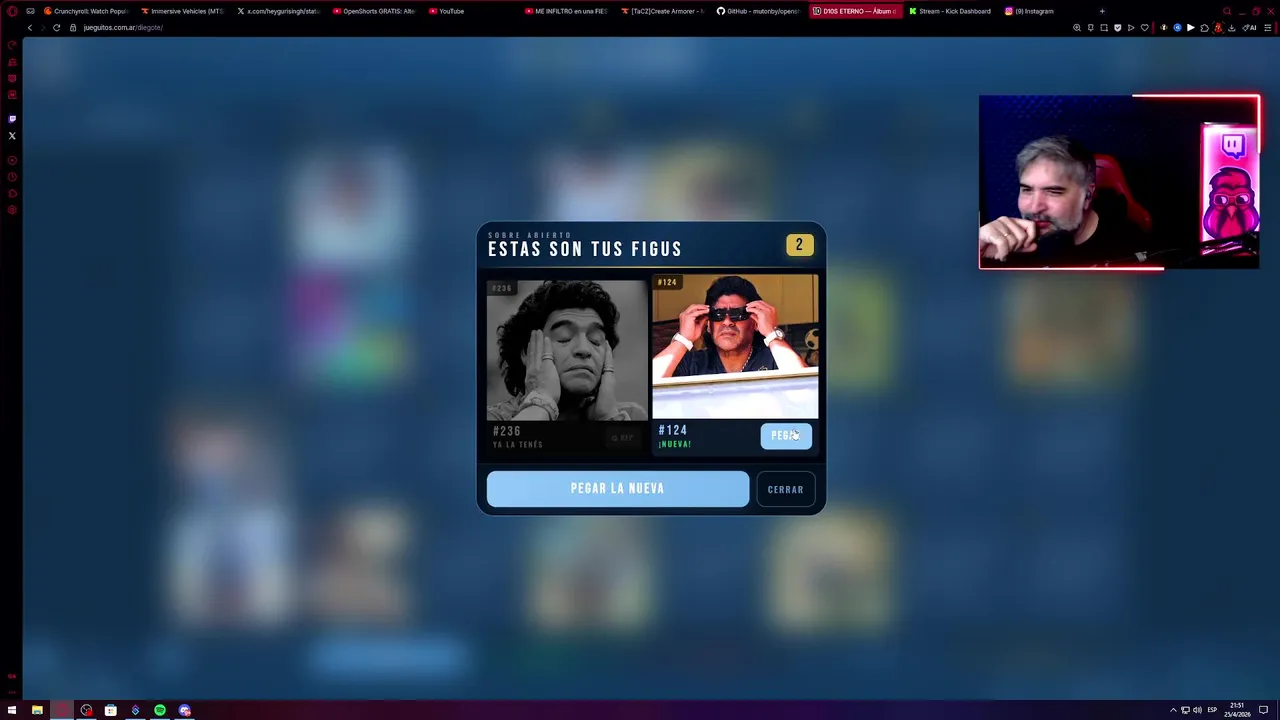Click the juegitos.com.ar/diegote address bar
1280x720 pixels.
[123, 27]
